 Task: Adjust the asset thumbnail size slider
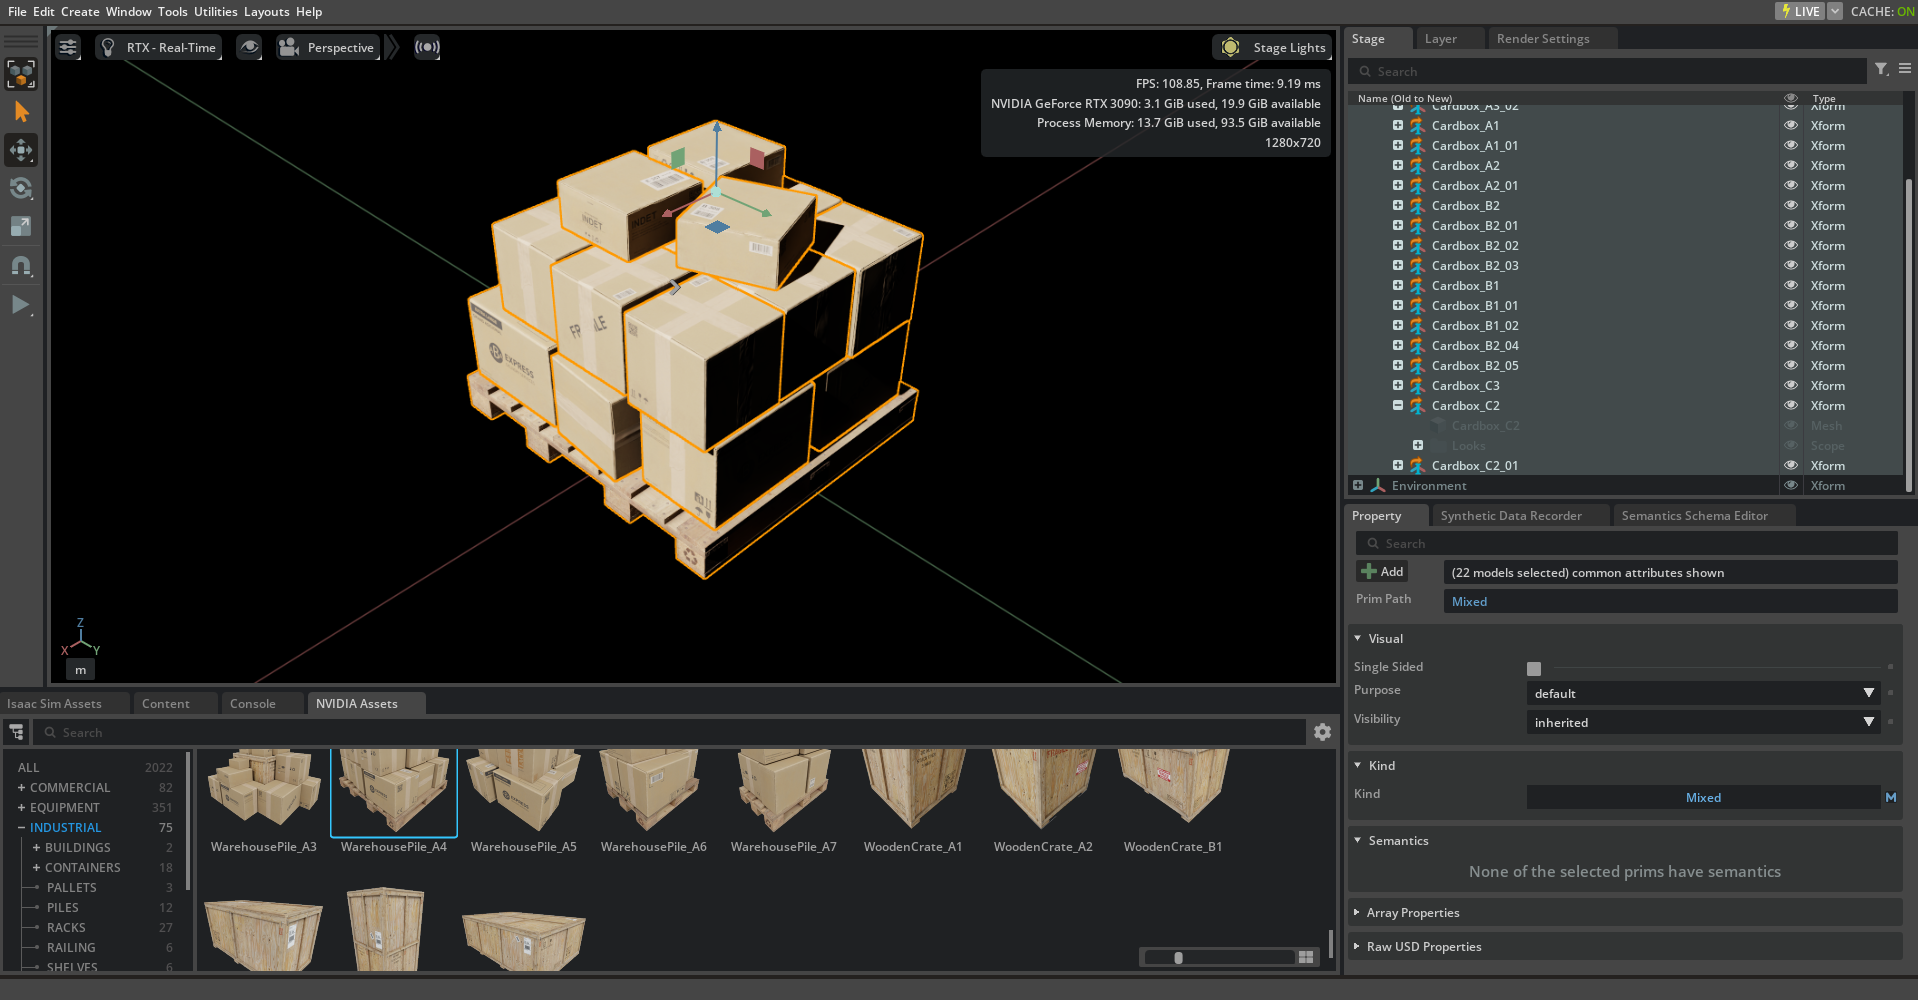click(x=1179, y=958)
